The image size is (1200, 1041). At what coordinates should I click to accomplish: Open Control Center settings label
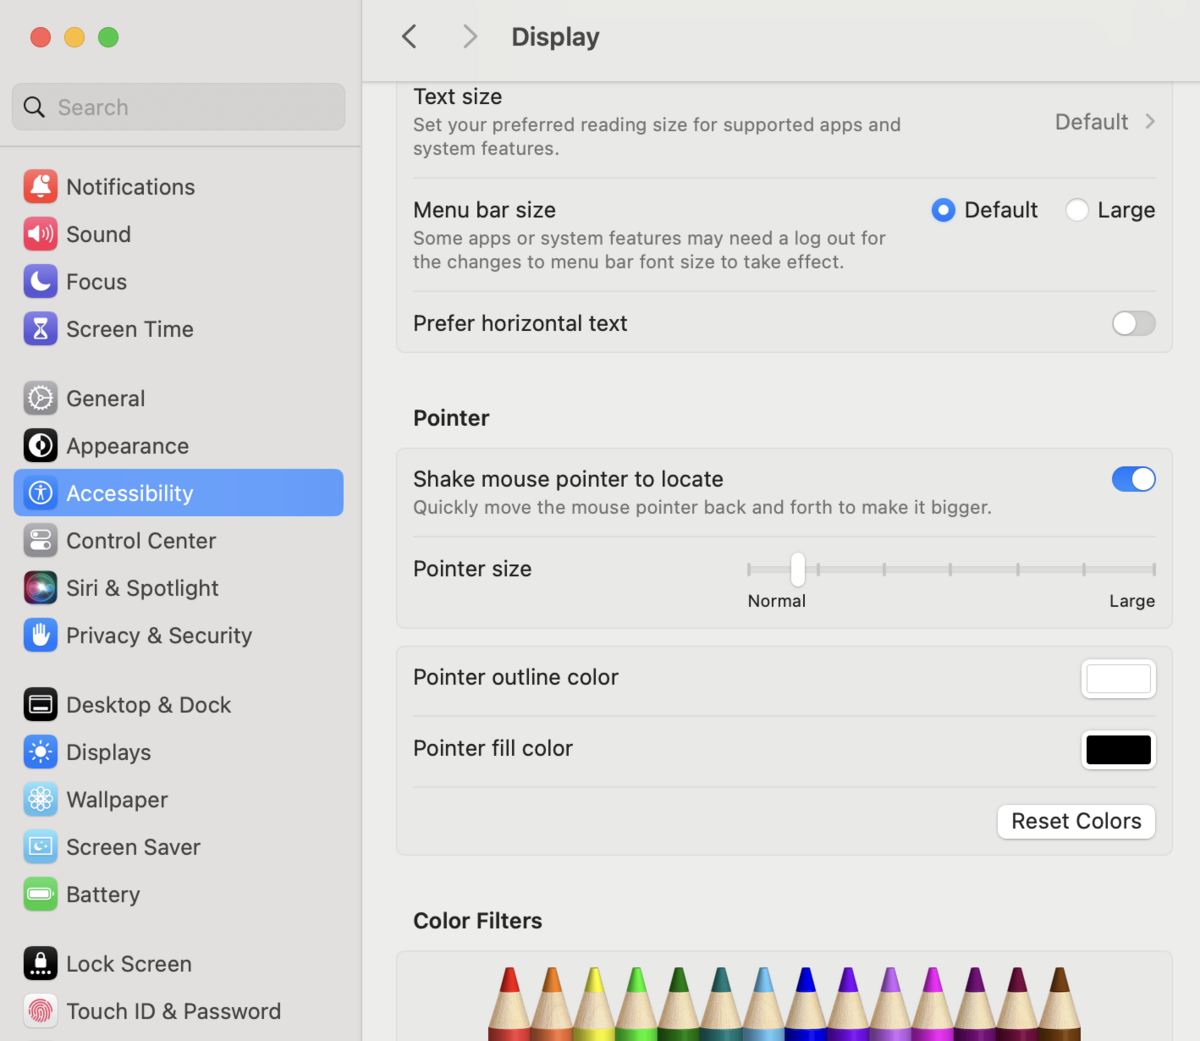pos(141,541)
